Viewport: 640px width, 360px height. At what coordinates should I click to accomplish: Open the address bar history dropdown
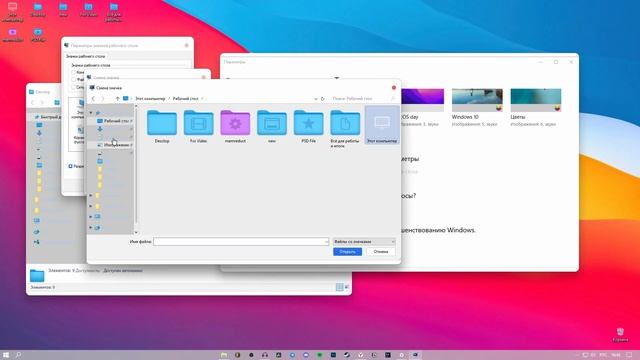click(316, 99)
